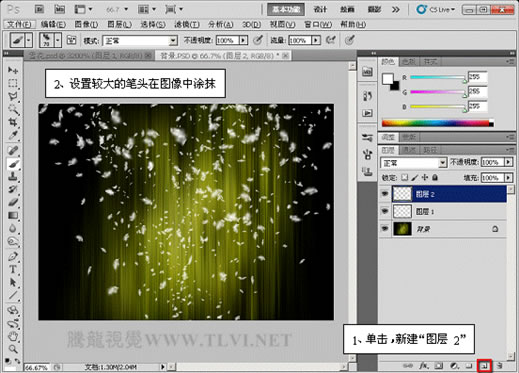Open the brush opacity 不透明度 arrow

[x=244, y=40]
